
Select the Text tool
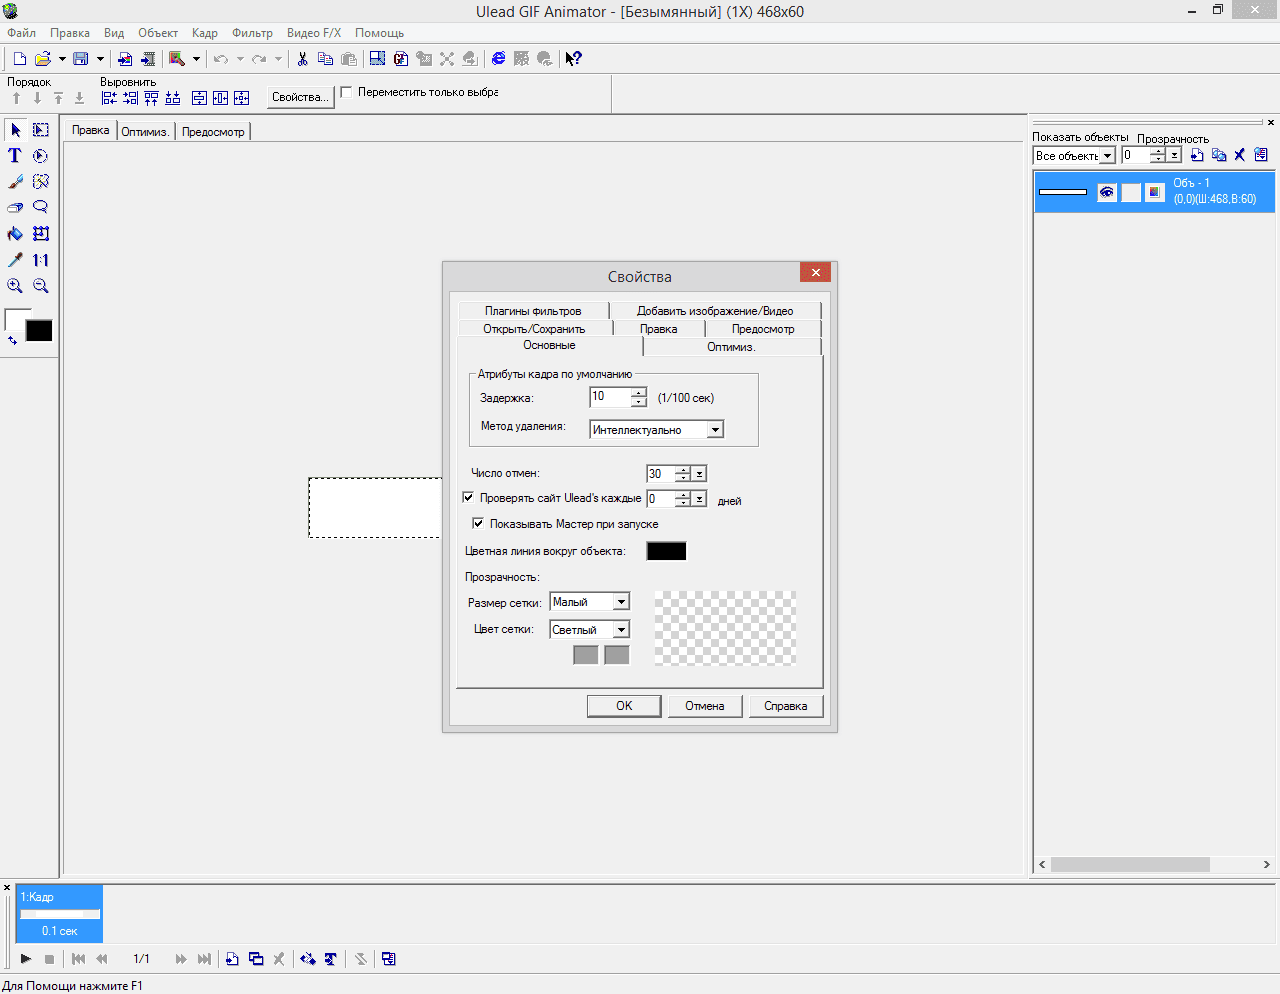click(x=15, y=156)
